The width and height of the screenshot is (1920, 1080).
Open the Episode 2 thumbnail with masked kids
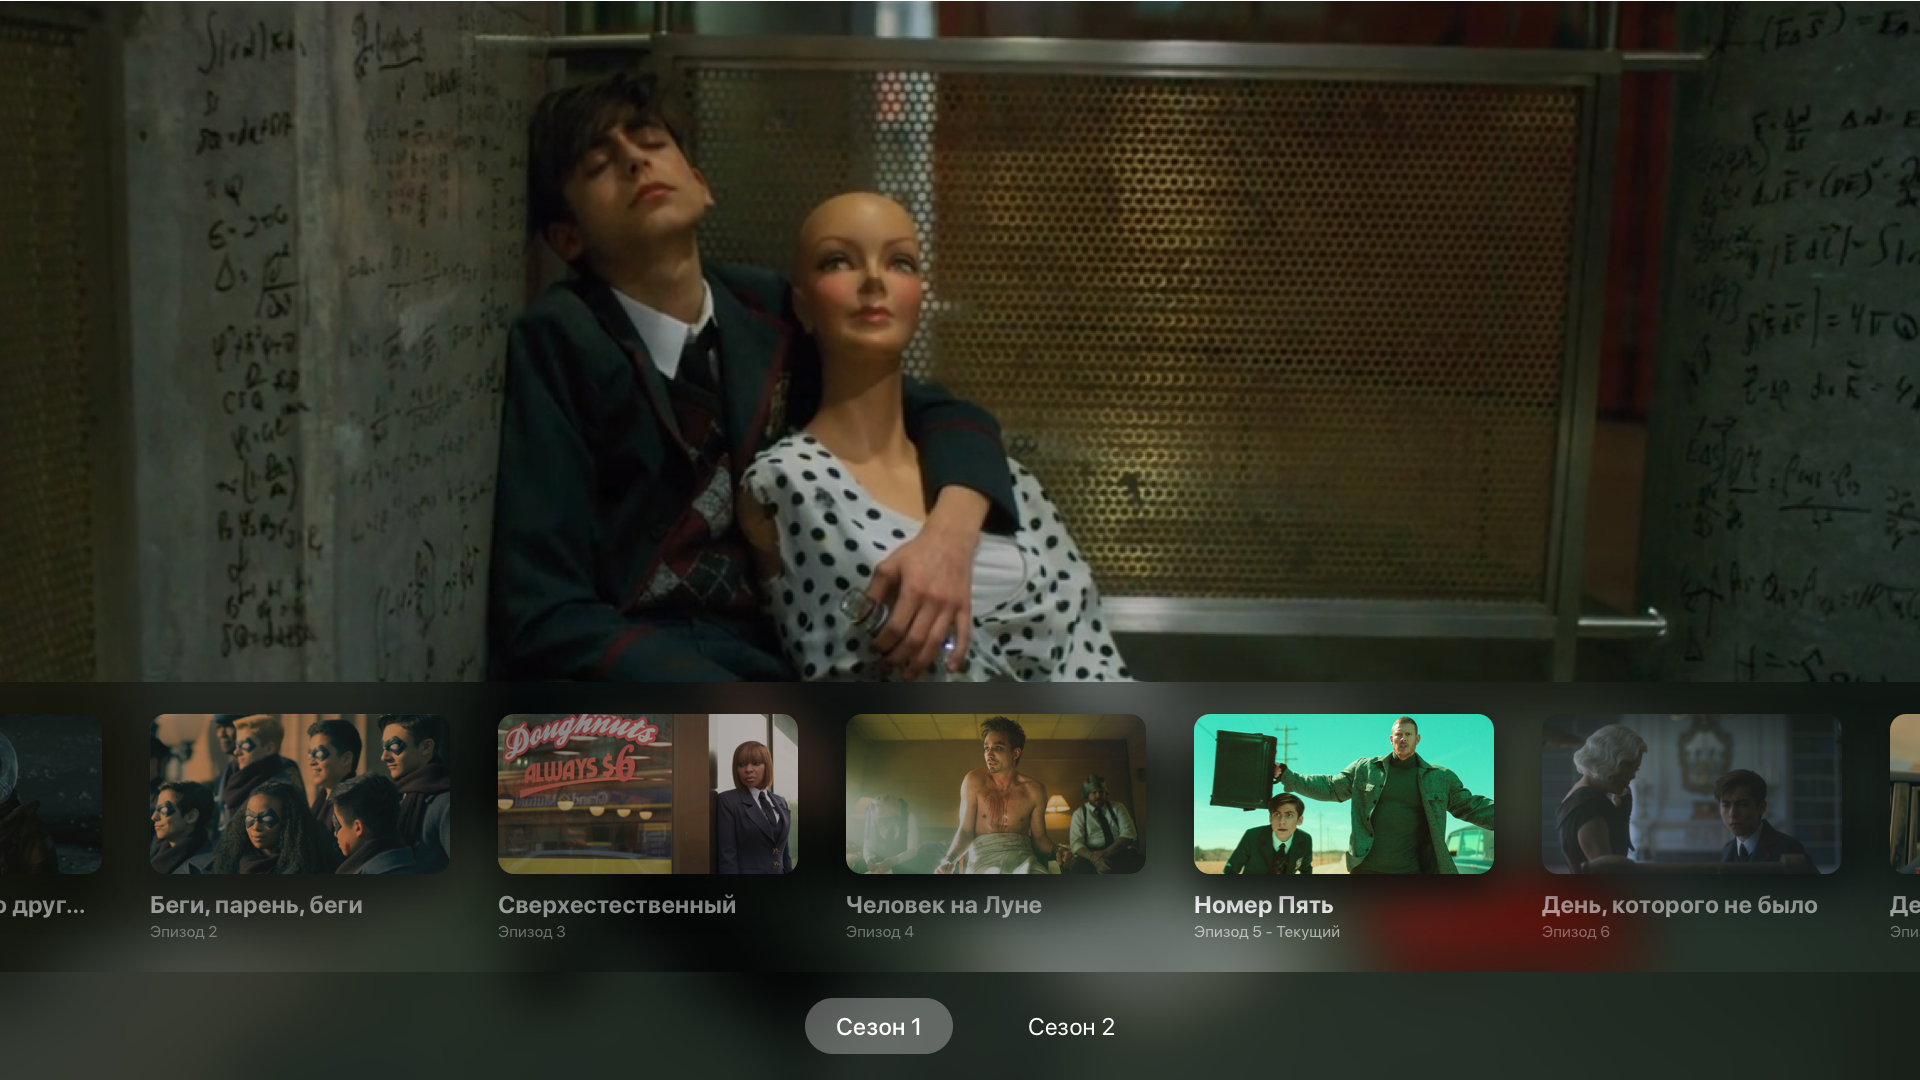pyautogui.click(x=300, y=794)
